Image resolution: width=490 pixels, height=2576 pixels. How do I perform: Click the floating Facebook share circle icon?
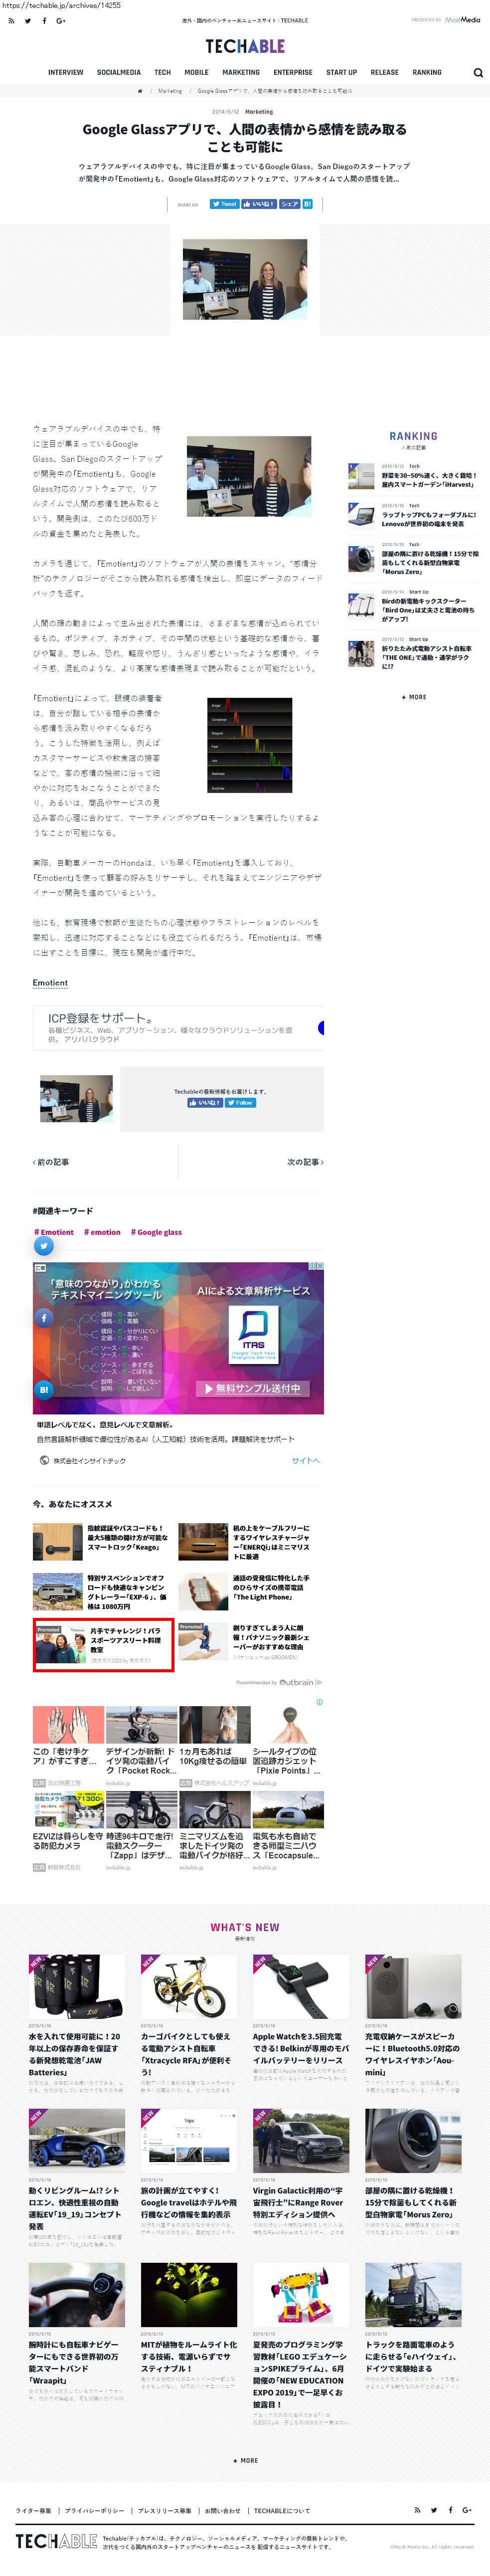point(43,1318)
